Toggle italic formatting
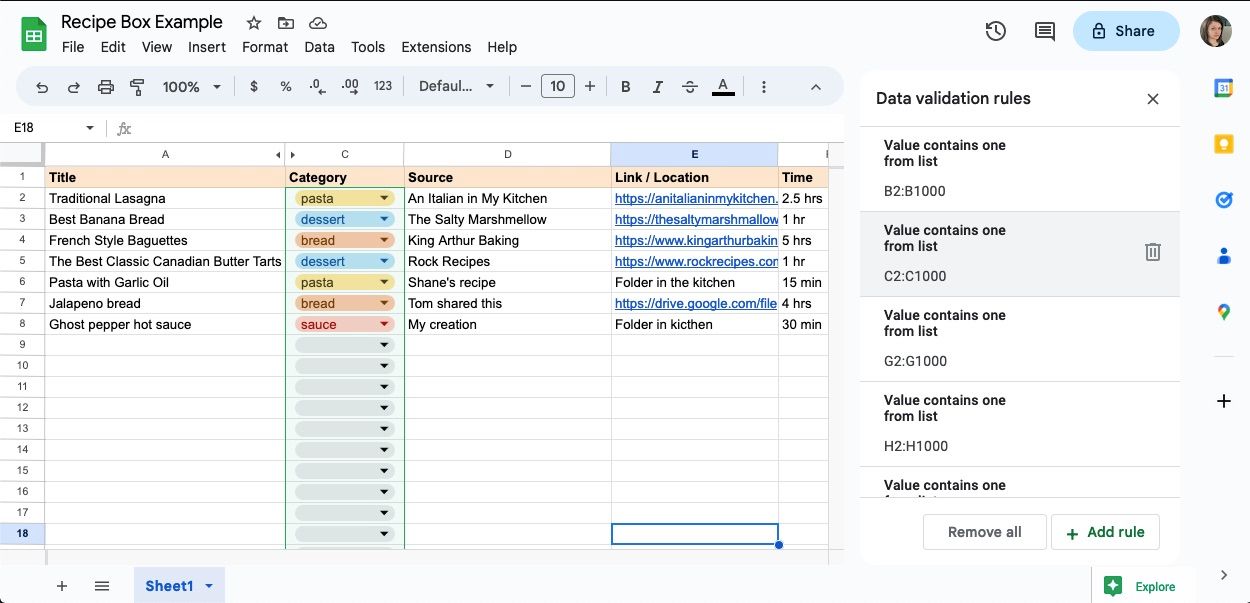Image resolution: width=1250 pixels, height=603 pixels. pos(657,87)
